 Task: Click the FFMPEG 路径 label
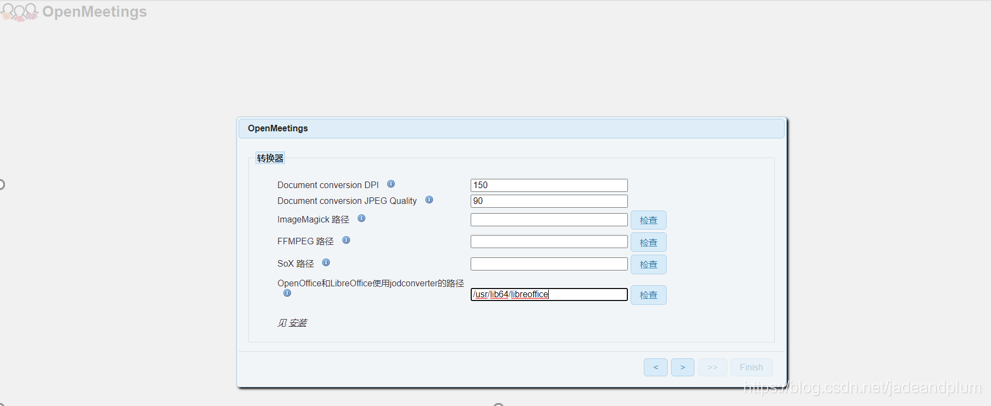tap(307, 241)
